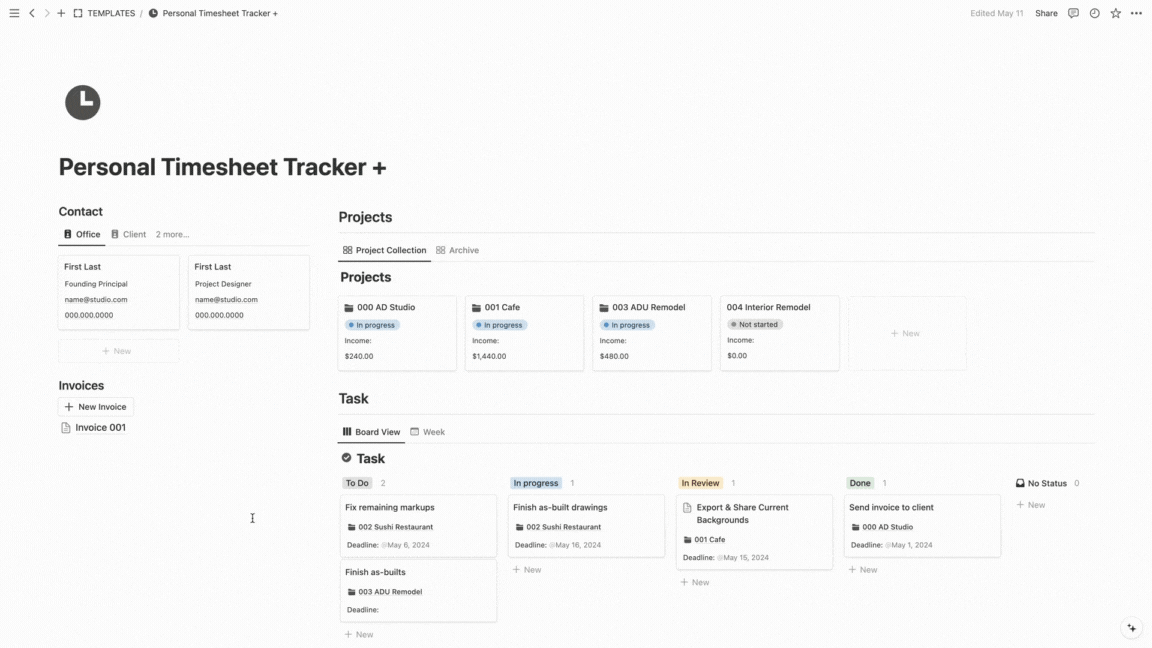Click the New Invoice button
This screenshot has height=648, width=1152.
pos(96,407)
